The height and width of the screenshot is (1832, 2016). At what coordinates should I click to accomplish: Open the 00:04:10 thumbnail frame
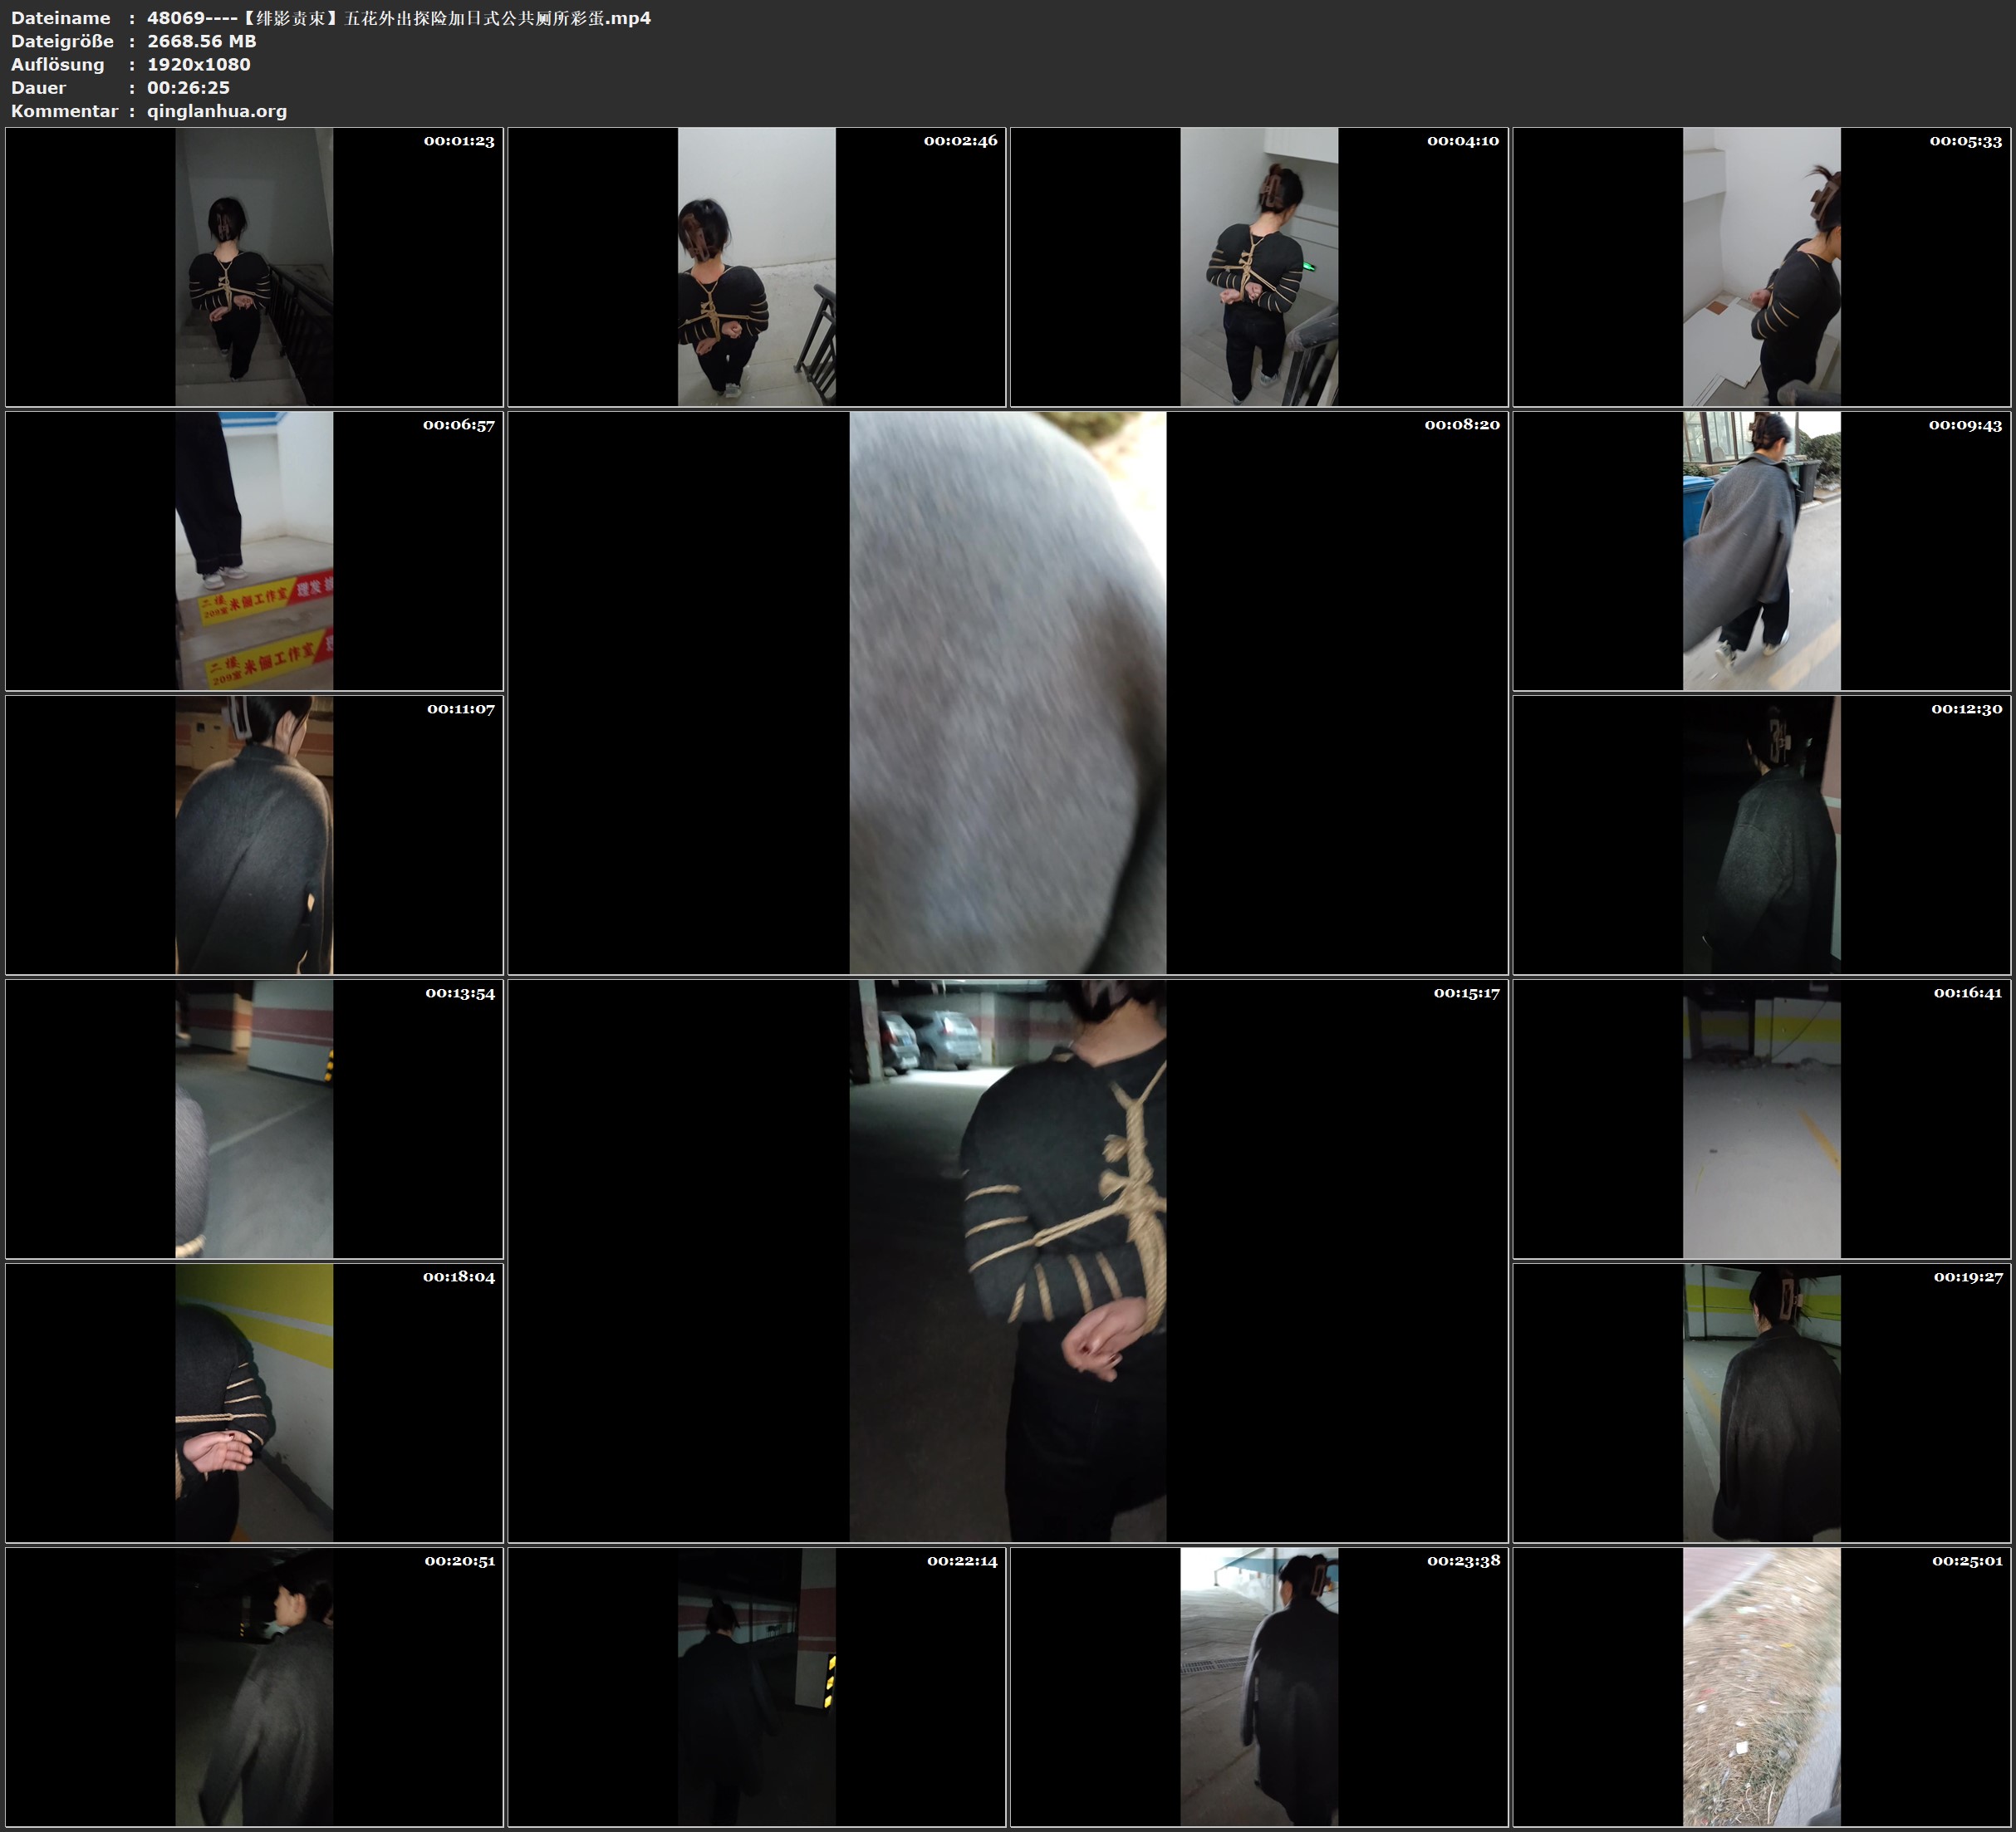[x=1259, y=266]
